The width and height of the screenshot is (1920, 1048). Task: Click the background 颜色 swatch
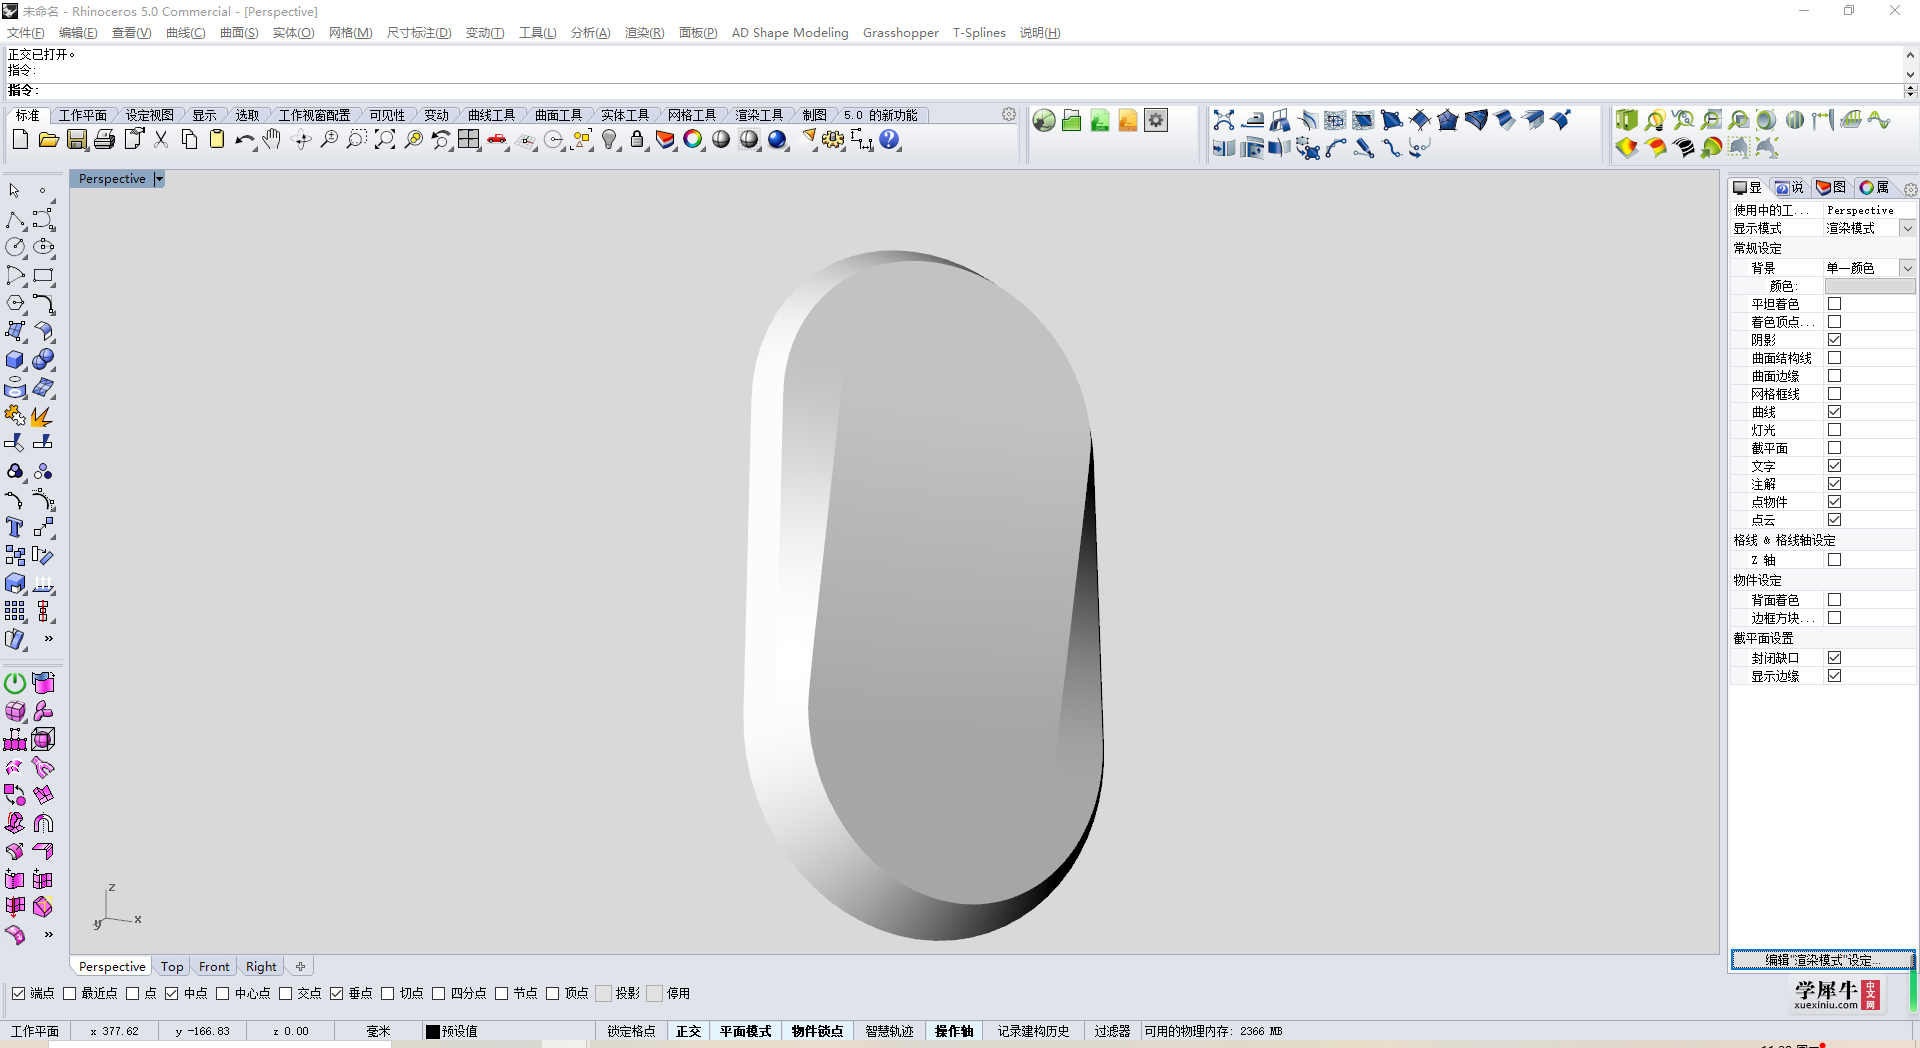(x=1869, y=286)
